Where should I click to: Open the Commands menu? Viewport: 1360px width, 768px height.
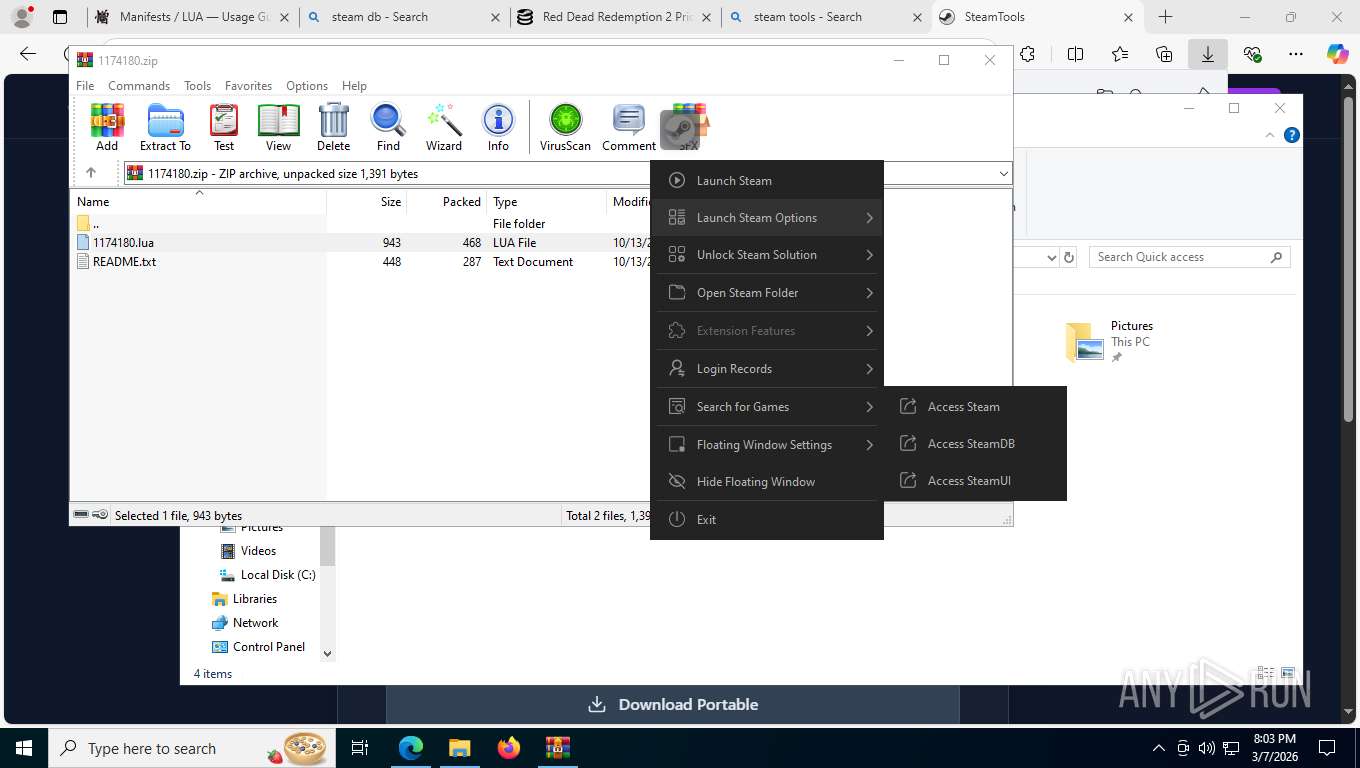click(x=139, y=86)
